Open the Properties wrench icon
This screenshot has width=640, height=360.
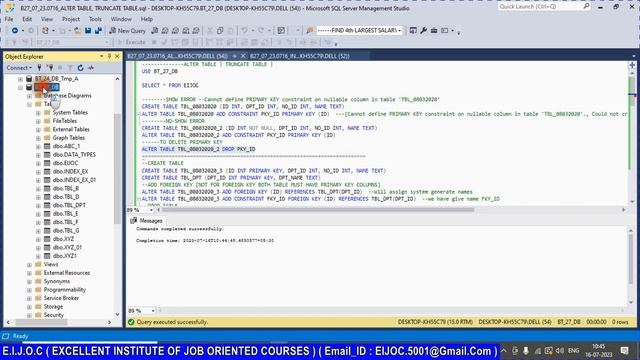click(424, 31)
